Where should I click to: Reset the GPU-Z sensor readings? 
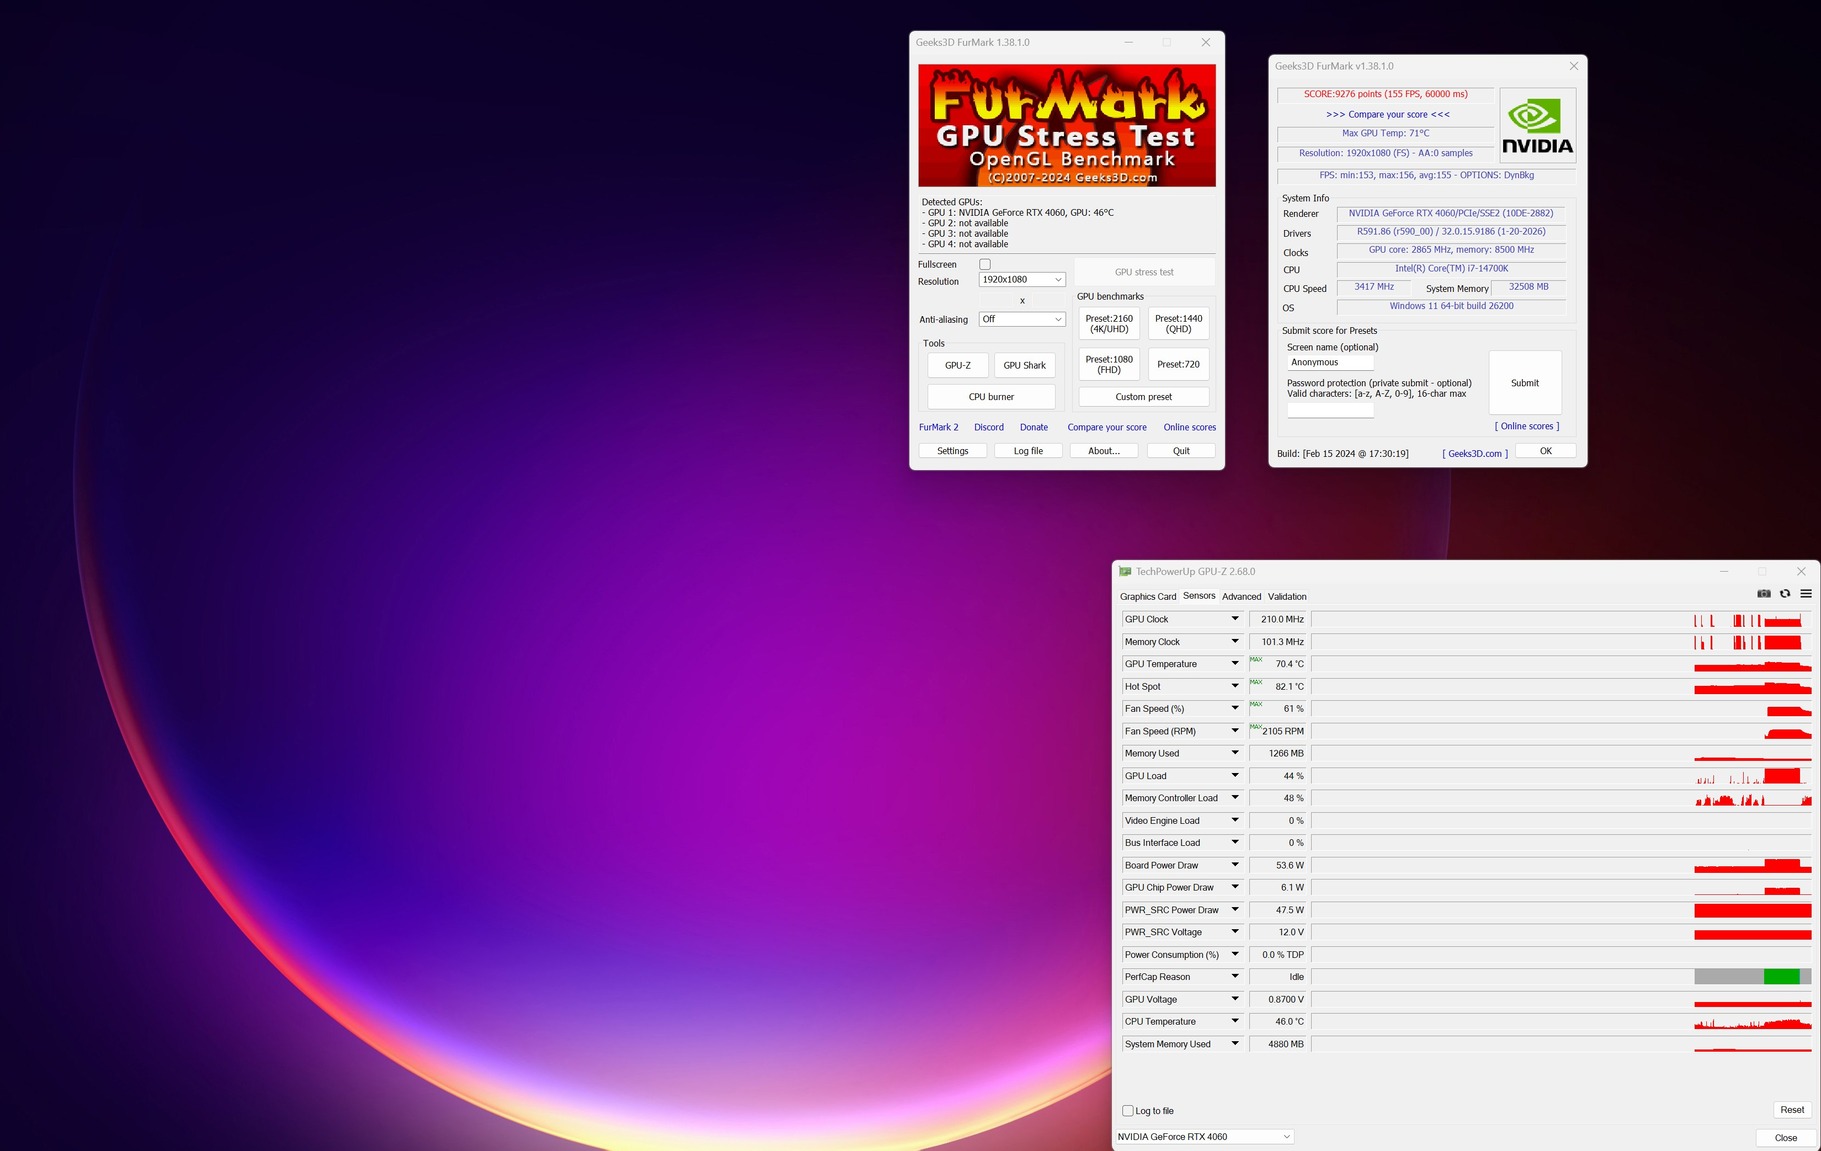pos(1792,1110)
